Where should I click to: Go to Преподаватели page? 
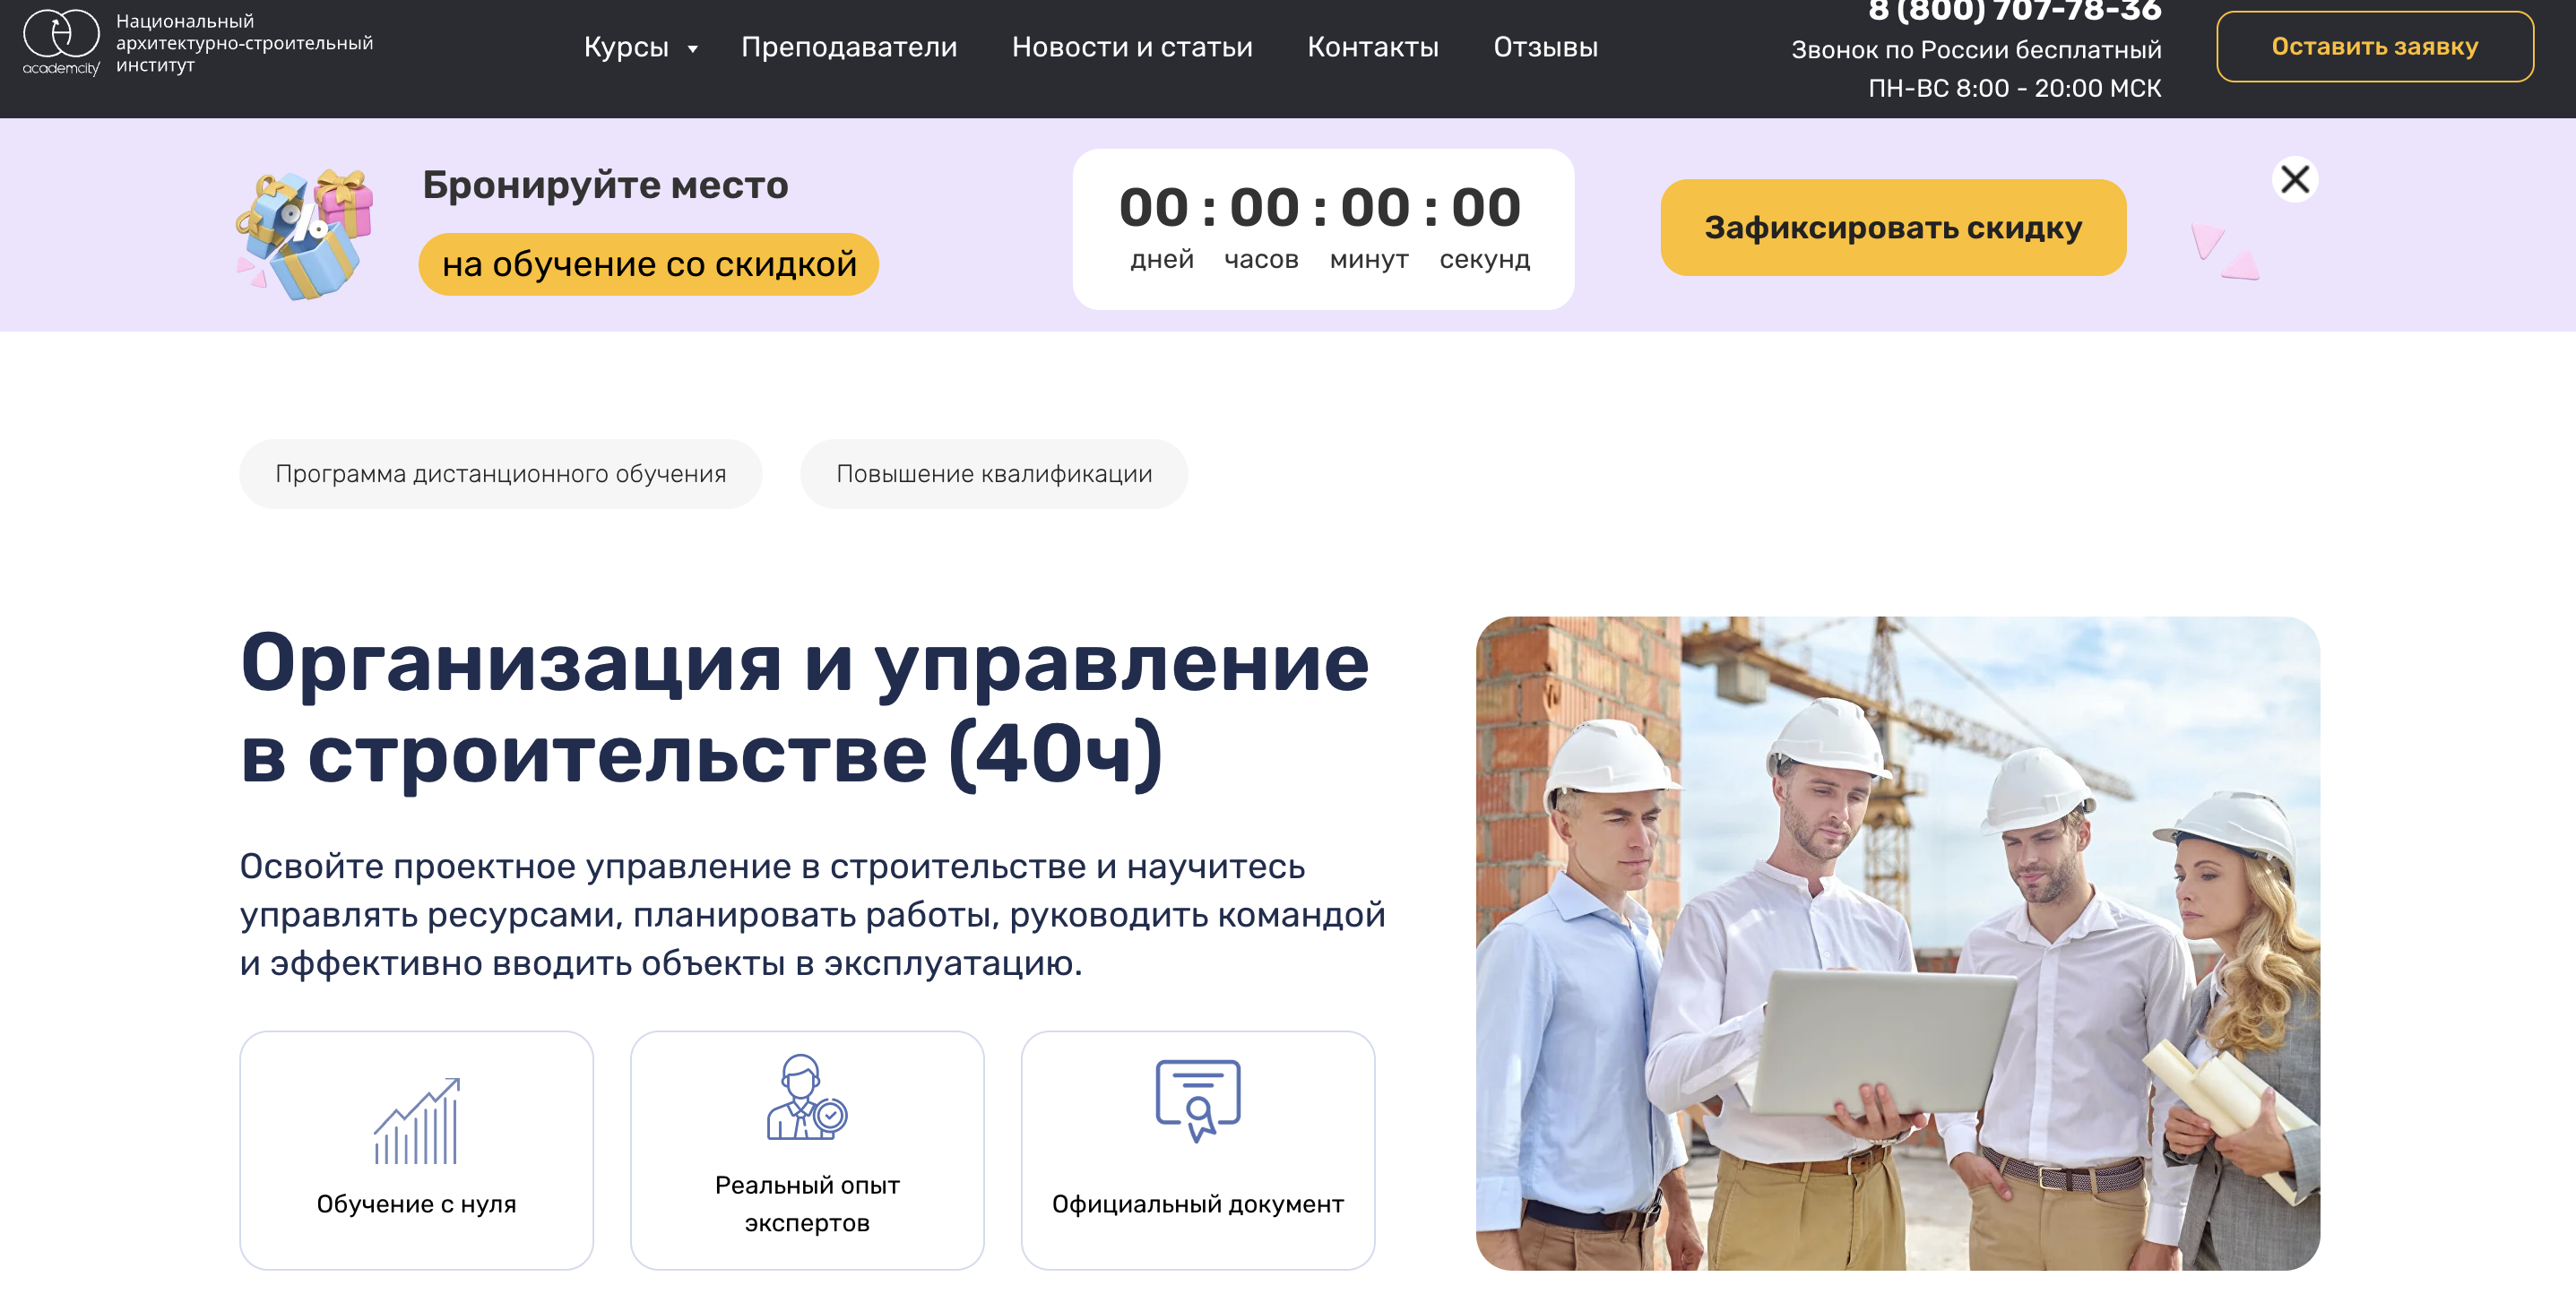[x=848, y=47]
